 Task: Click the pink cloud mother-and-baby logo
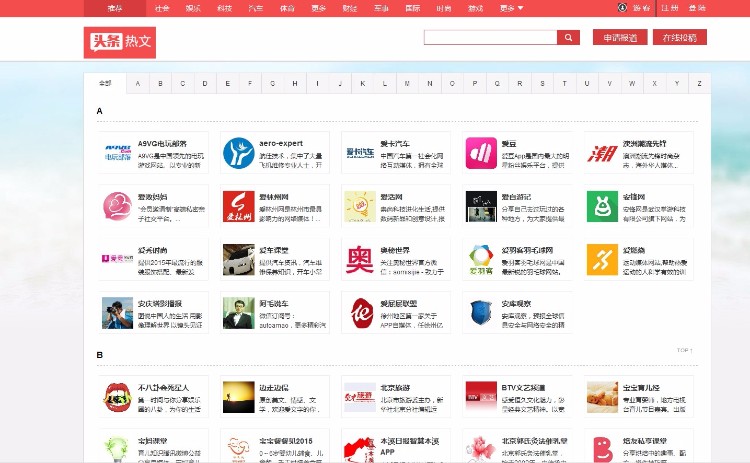pyautogui.click(x=117, y=206)
